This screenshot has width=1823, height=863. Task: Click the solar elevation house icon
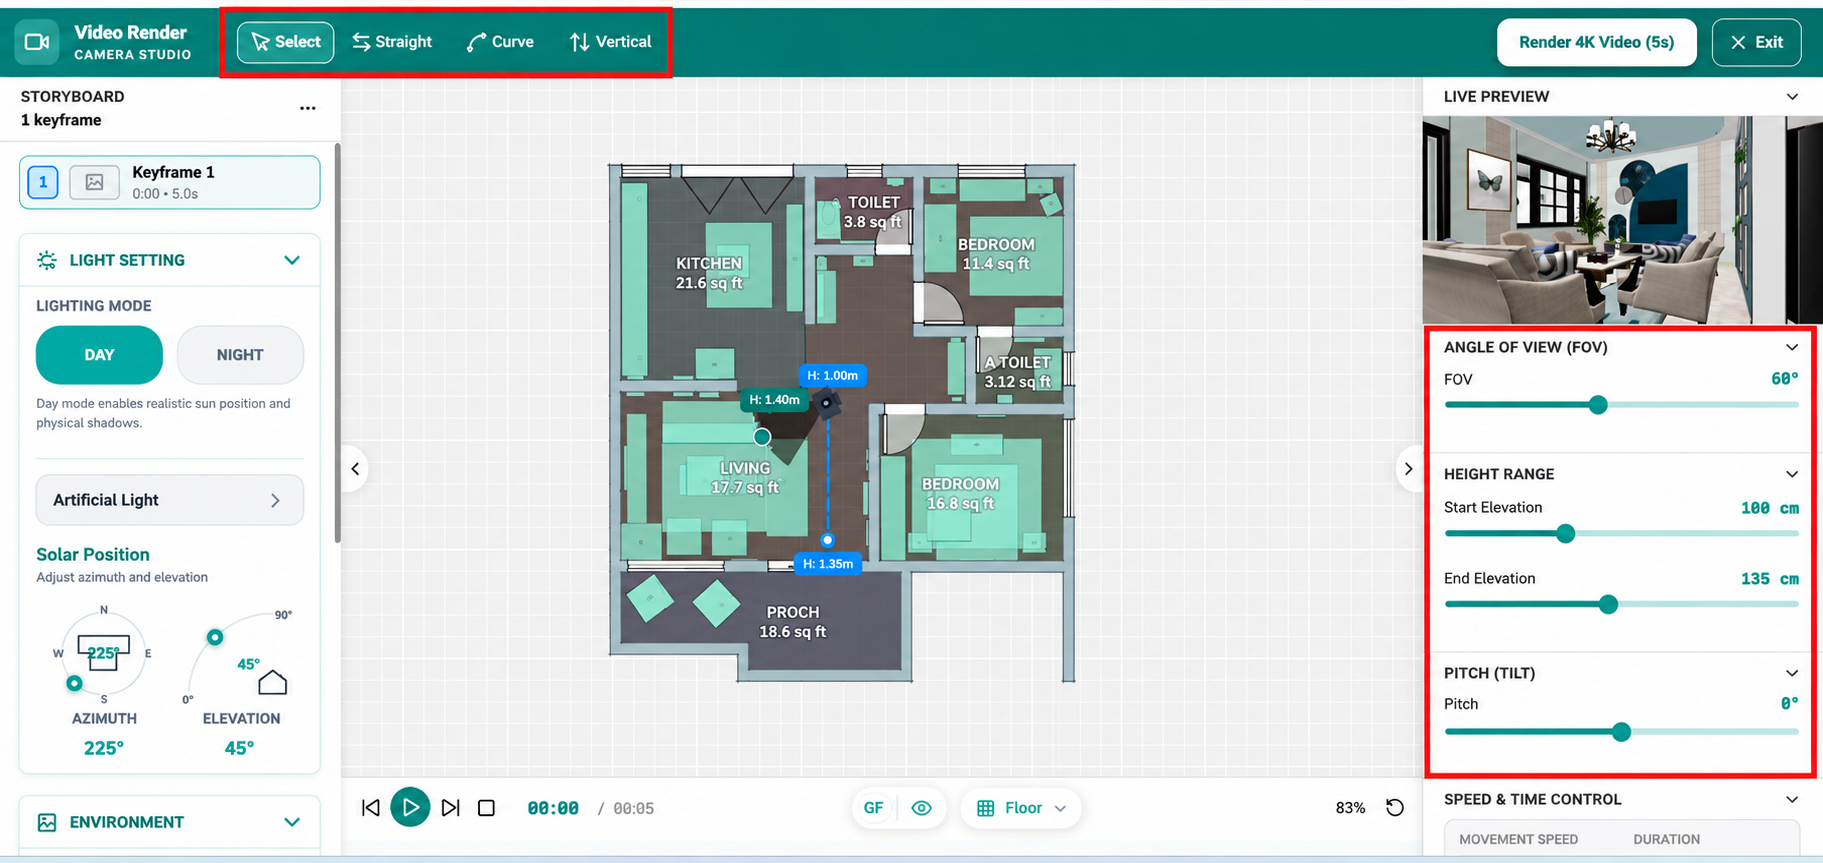point(272,682)
